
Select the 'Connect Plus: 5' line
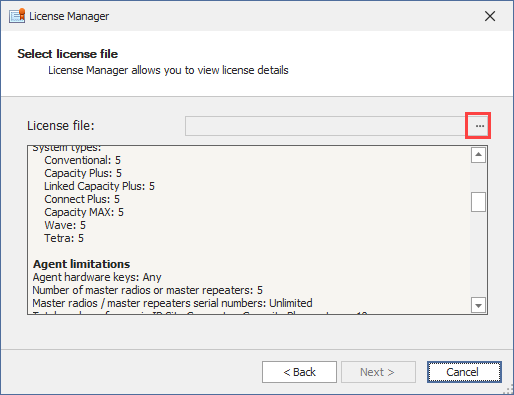click(x=82, y=199)
